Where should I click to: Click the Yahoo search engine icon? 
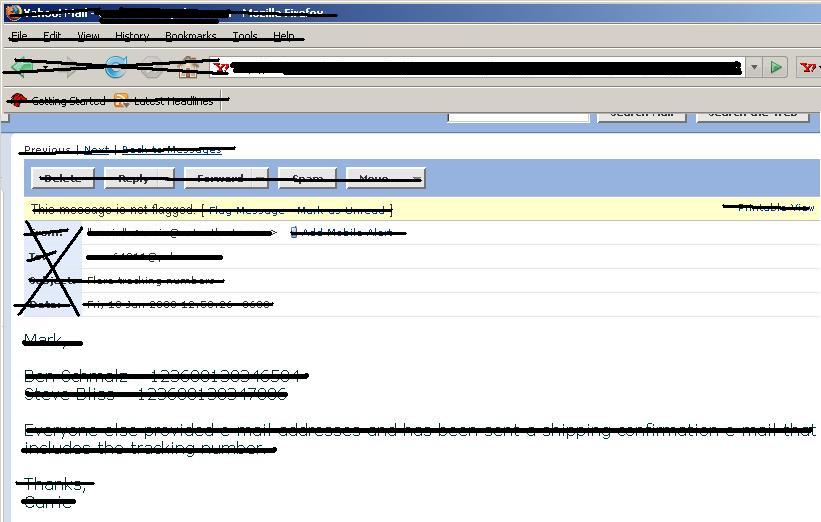[808, 67]
